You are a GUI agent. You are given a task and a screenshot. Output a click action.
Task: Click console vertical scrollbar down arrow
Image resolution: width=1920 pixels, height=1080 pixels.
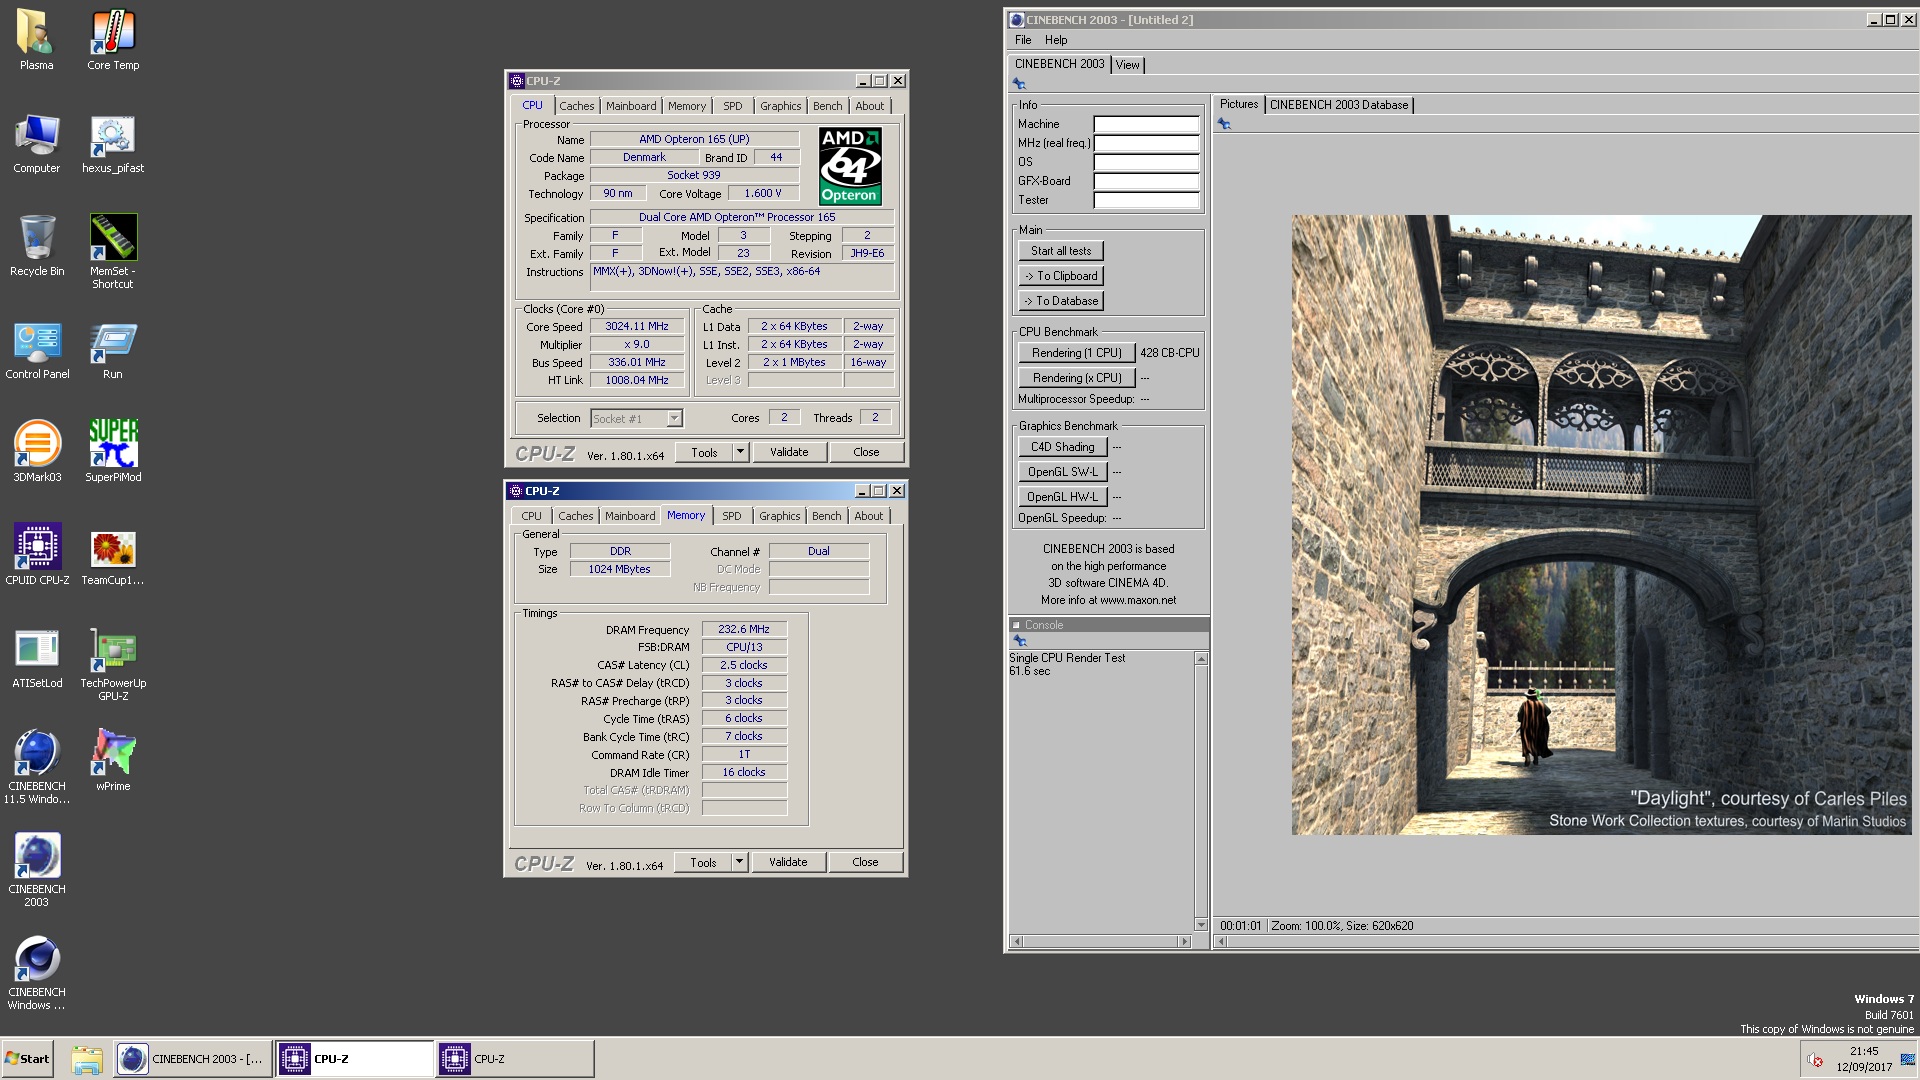coord(1201,925)
